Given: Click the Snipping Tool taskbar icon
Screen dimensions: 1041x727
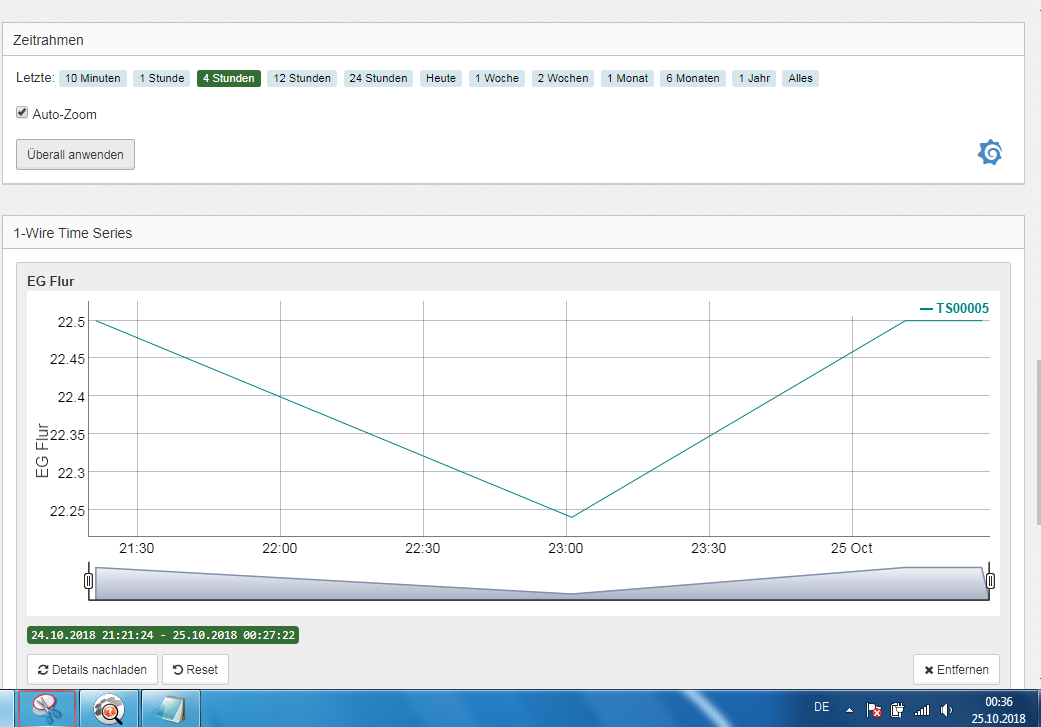Looking at the screenshot, I should (x=46, y=708).
